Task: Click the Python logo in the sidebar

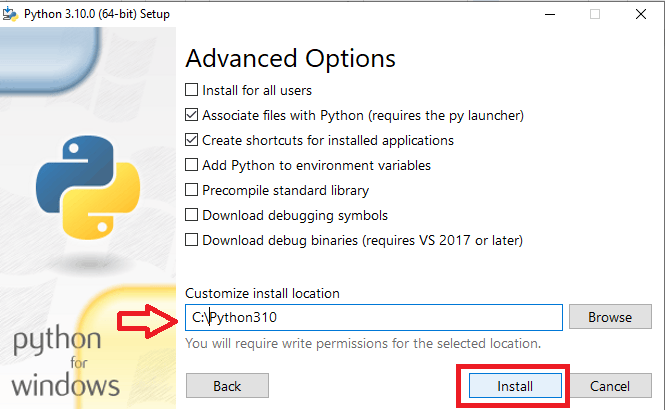Action: [88, 187]
